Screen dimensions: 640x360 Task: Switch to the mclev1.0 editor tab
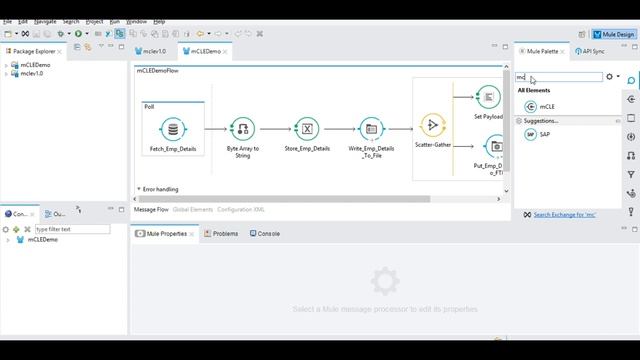tap(151, 51)
